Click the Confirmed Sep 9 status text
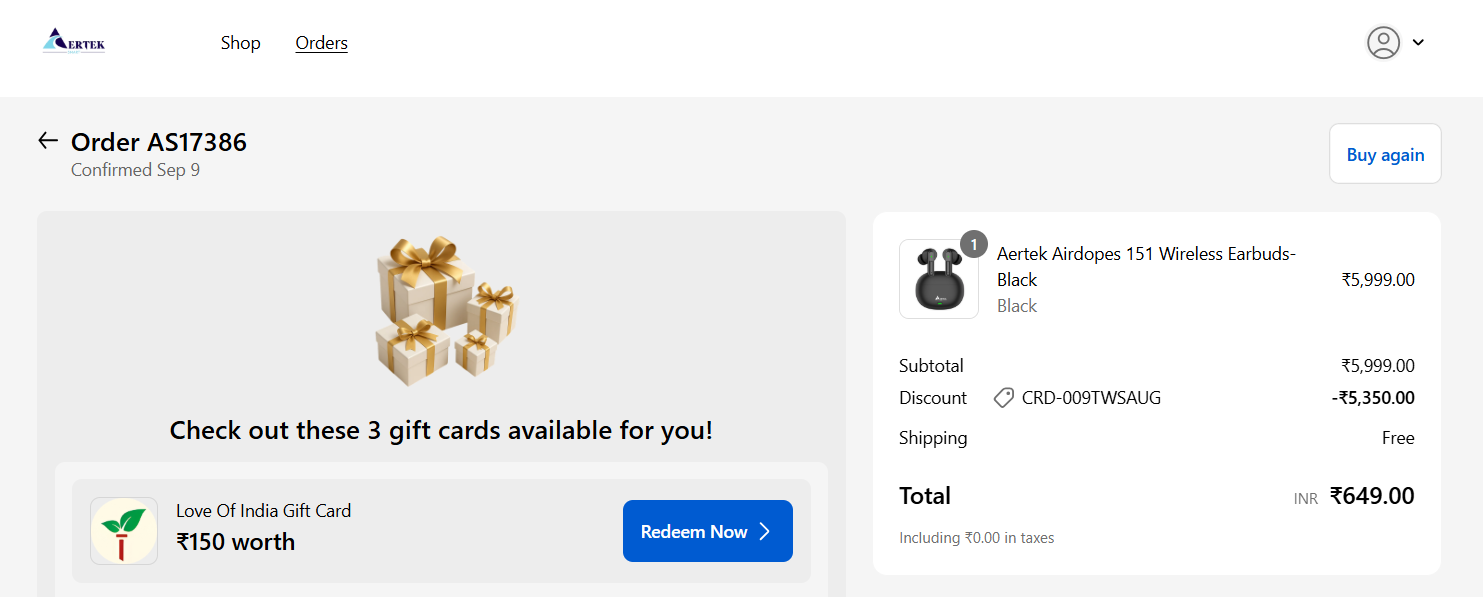 point(135,170)
